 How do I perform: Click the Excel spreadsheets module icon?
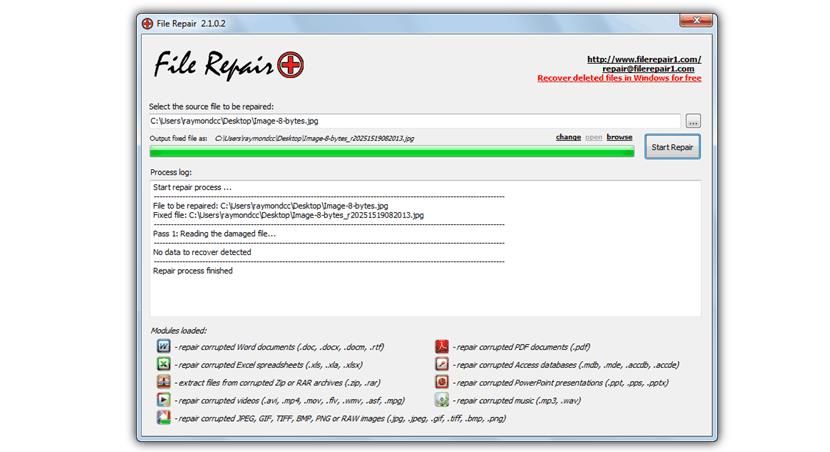click(163, 364)
